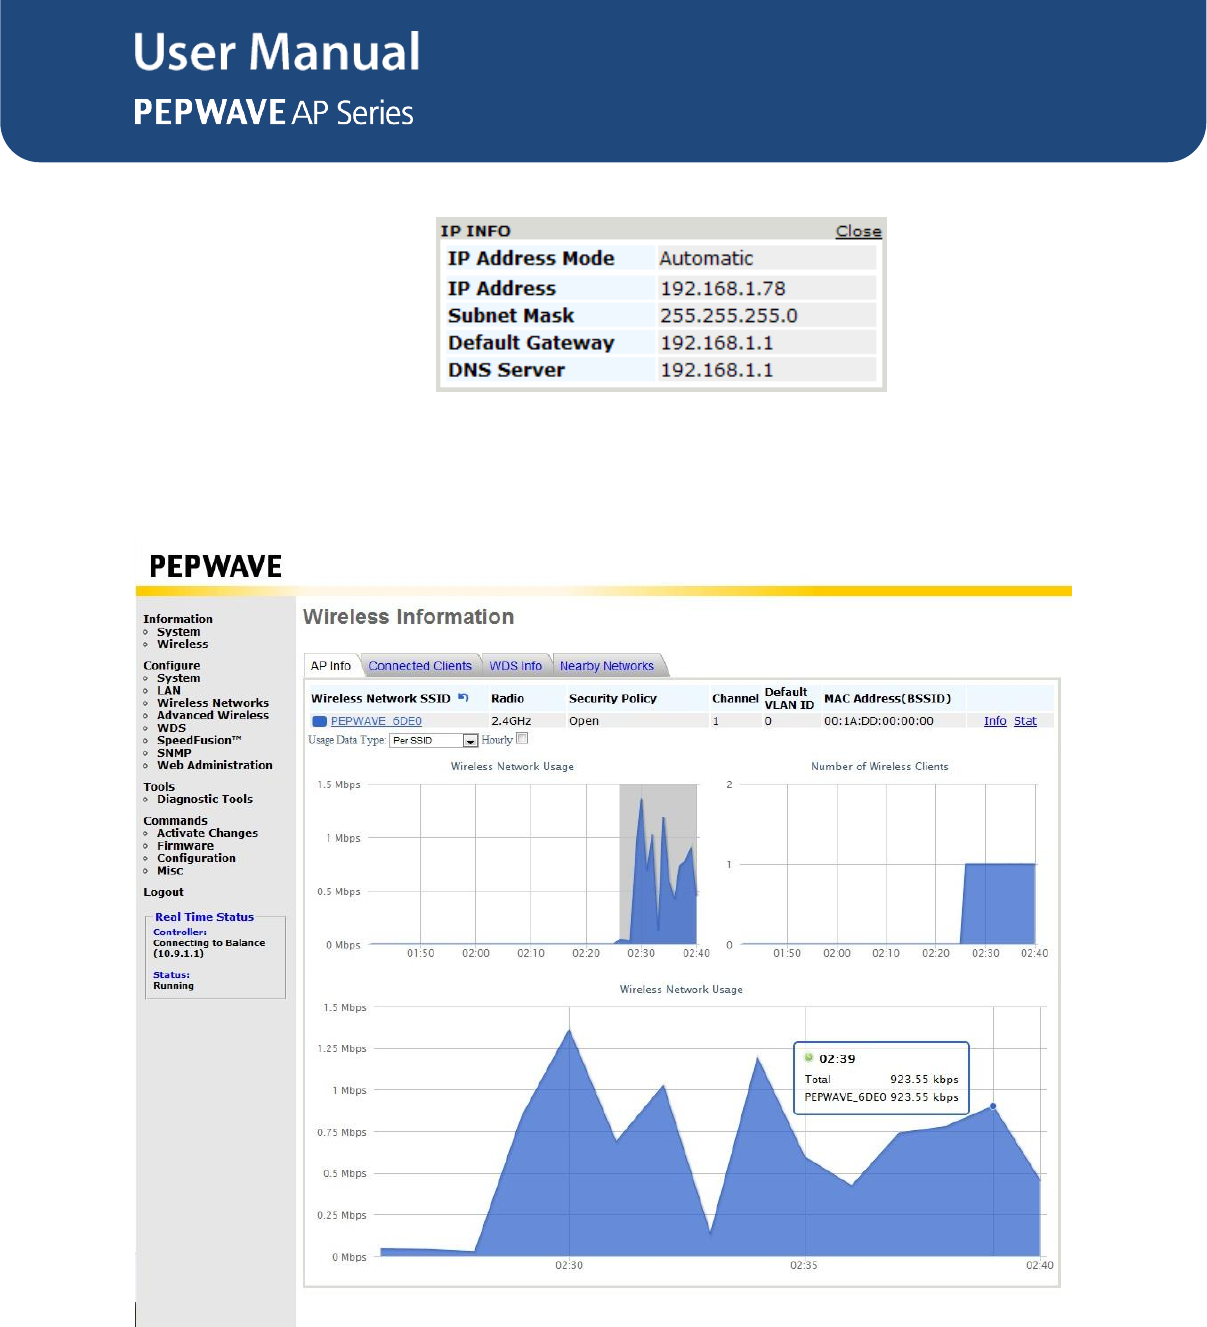This screenshot has width=1207, height=1327.
Task: Enable the Hourly checkbox
Action: point(522,739)
